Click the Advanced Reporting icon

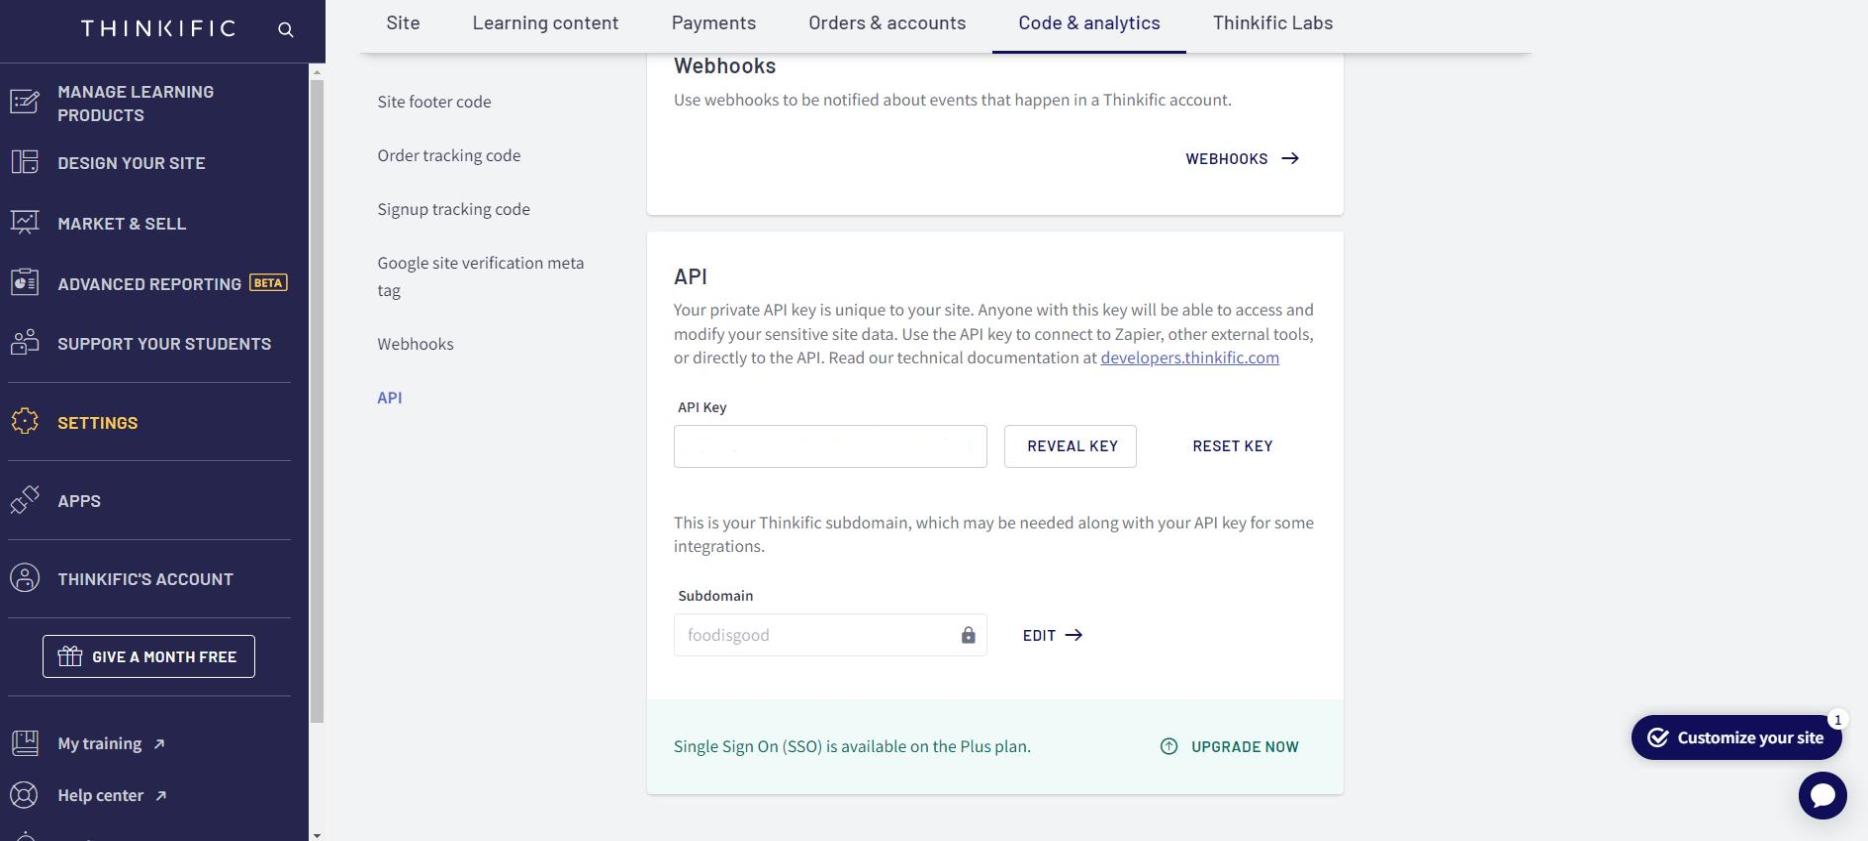pos(25,283)
